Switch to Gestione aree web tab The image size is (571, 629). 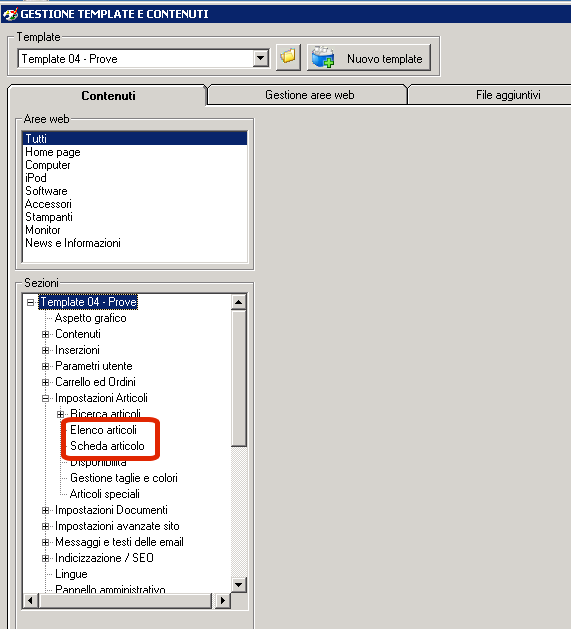pos(309,95)
